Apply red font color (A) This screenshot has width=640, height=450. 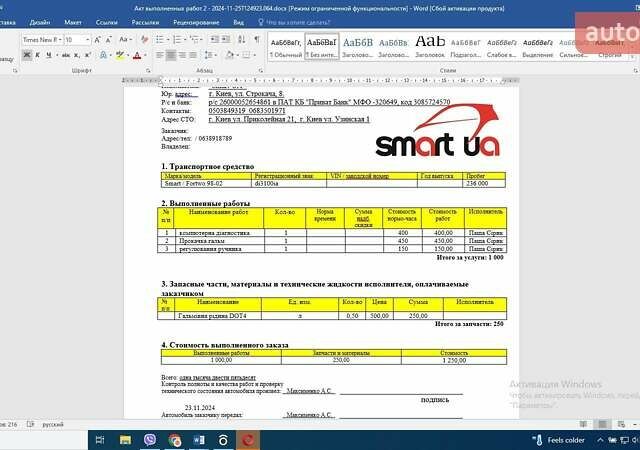[x=137, y=55]
